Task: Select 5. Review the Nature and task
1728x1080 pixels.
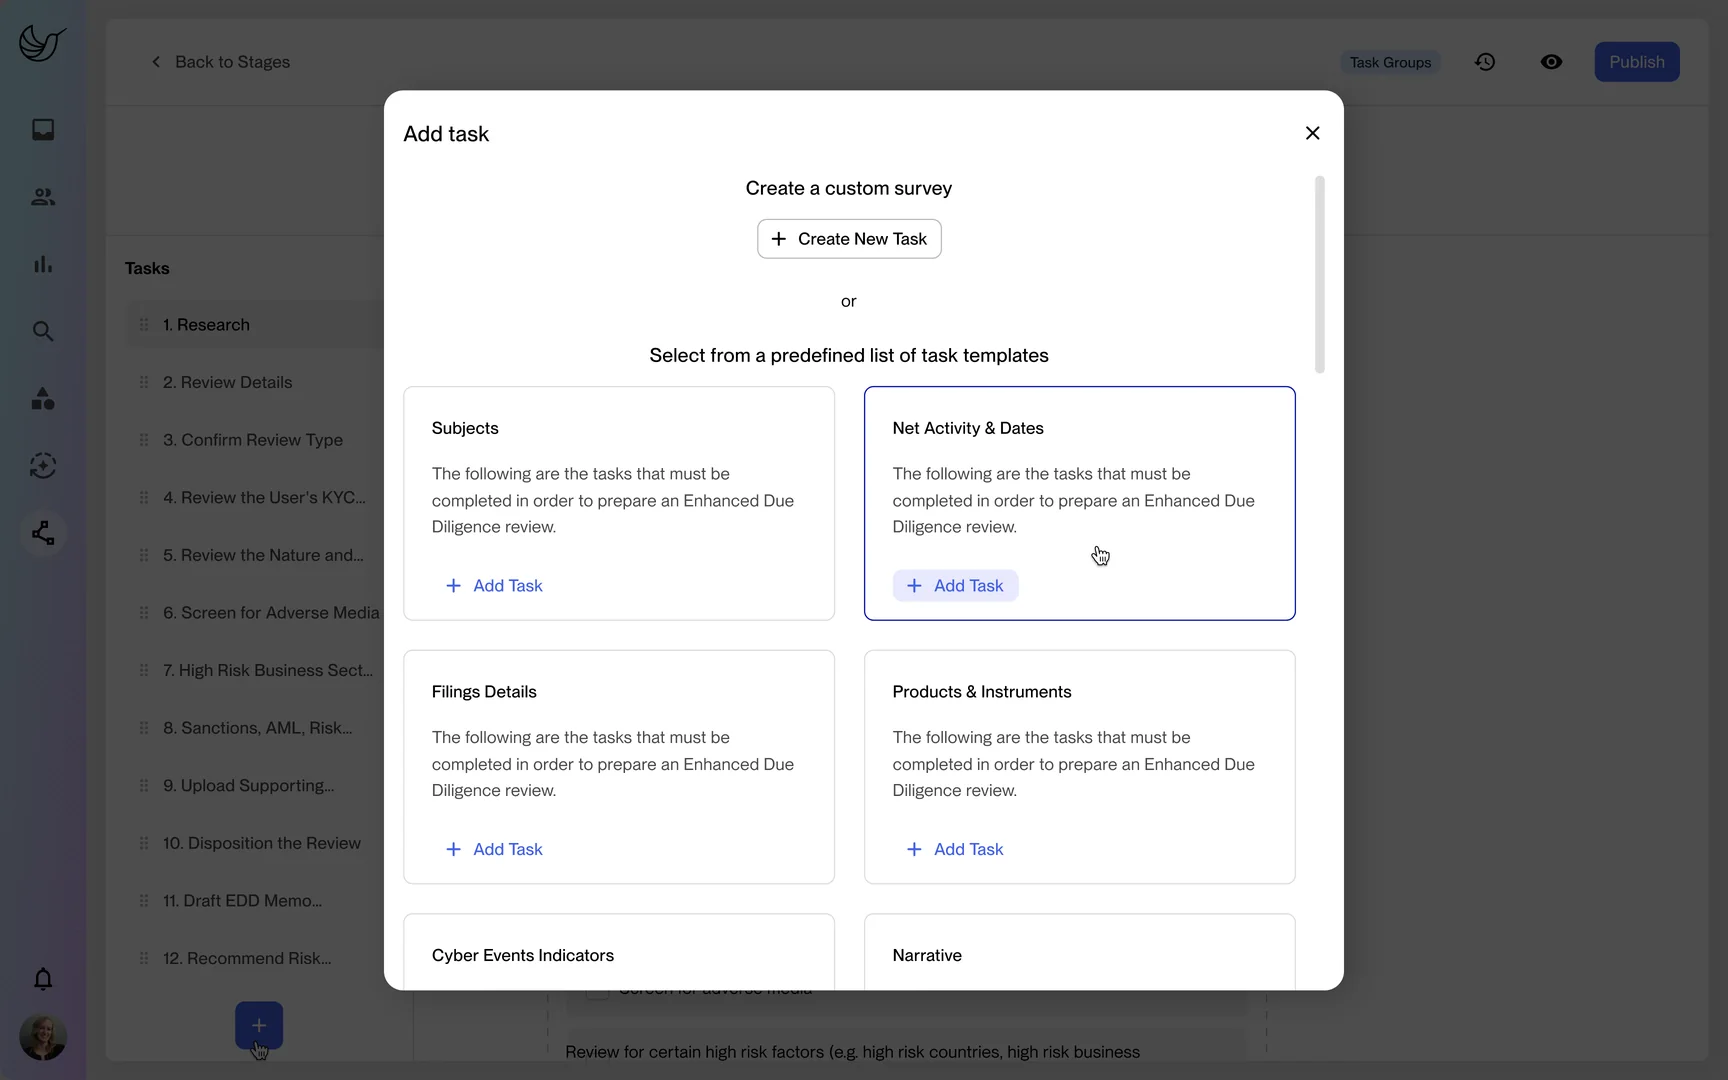Action: [x=255, y=555]
